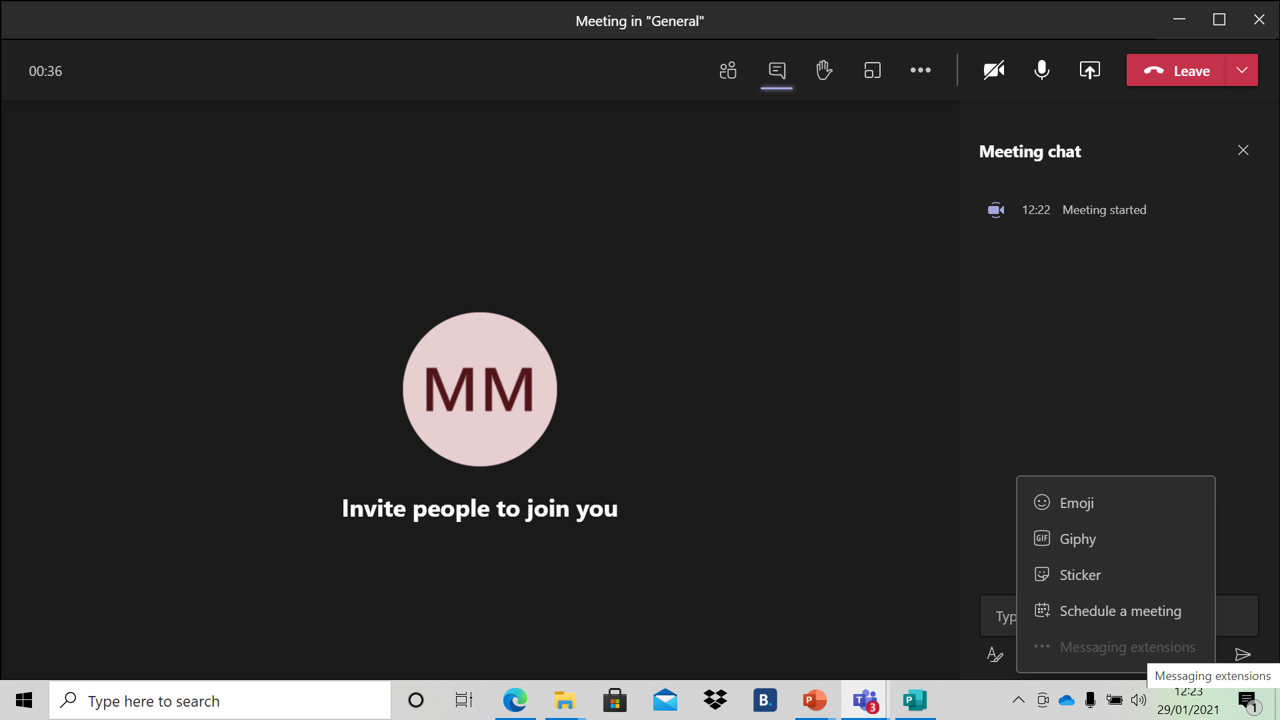Click the red Leave button
1280x720 pixels.
1176,70
